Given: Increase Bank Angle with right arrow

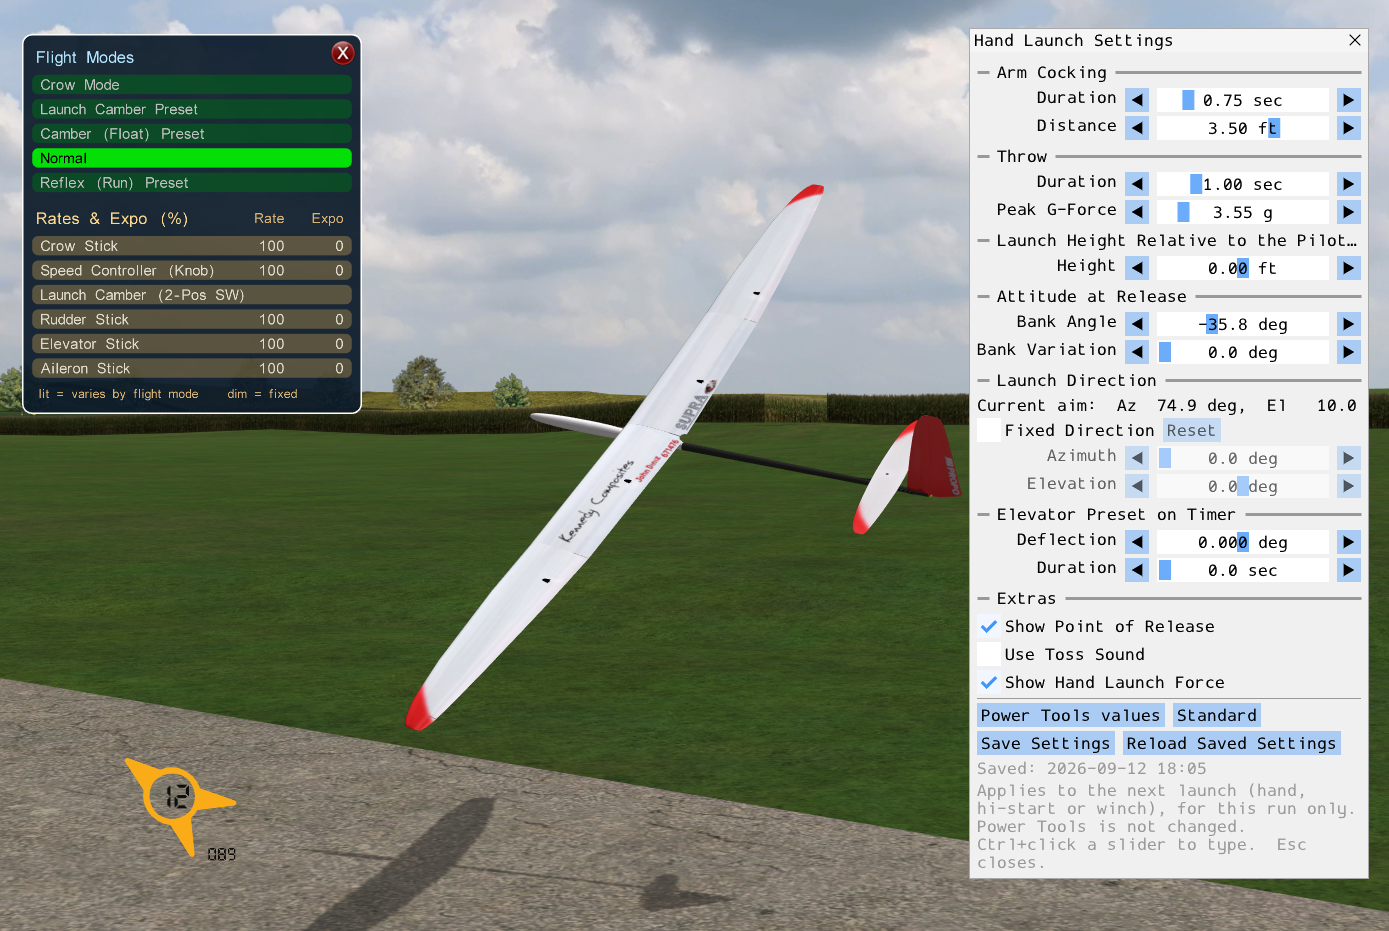Looking at the screenshot, I should 1349,324.
